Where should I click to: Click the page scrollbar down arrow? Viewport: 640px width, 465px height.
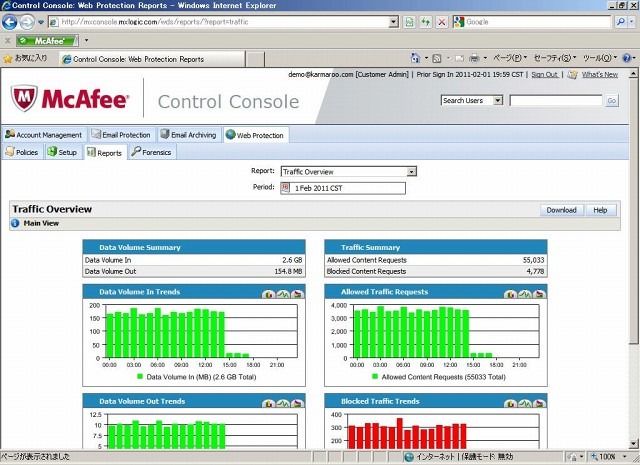[633, 444]
